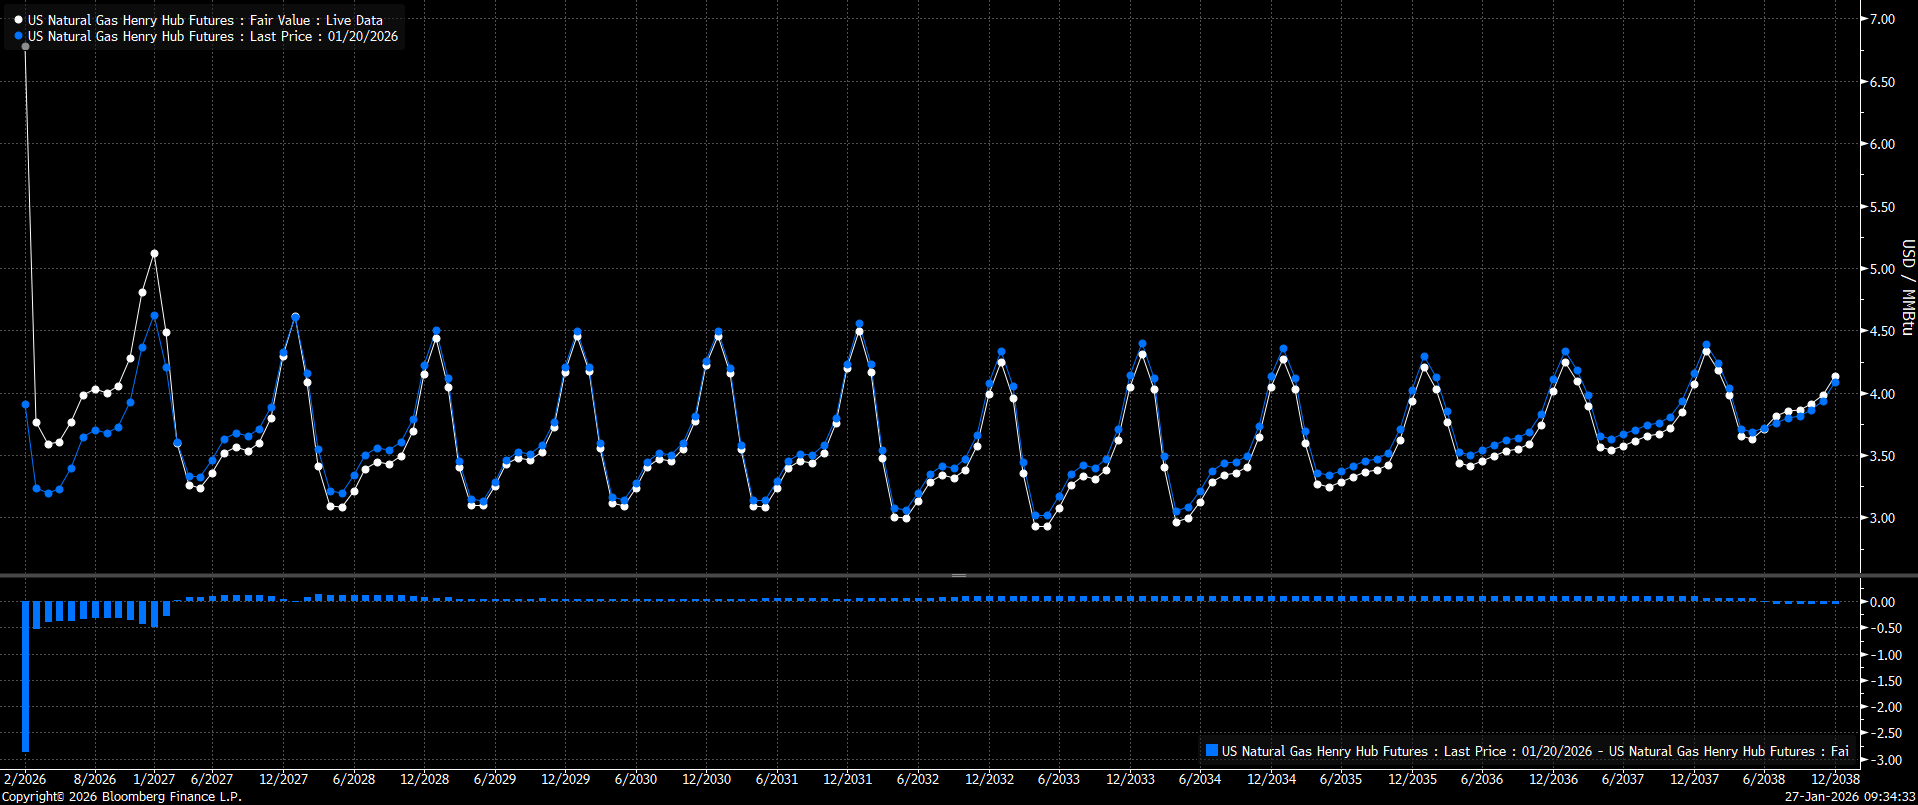Click the first blue Last Price point at 2/2026
Image resolution: width=1918 pixels, height=805 pixels.
click(25, 404)
